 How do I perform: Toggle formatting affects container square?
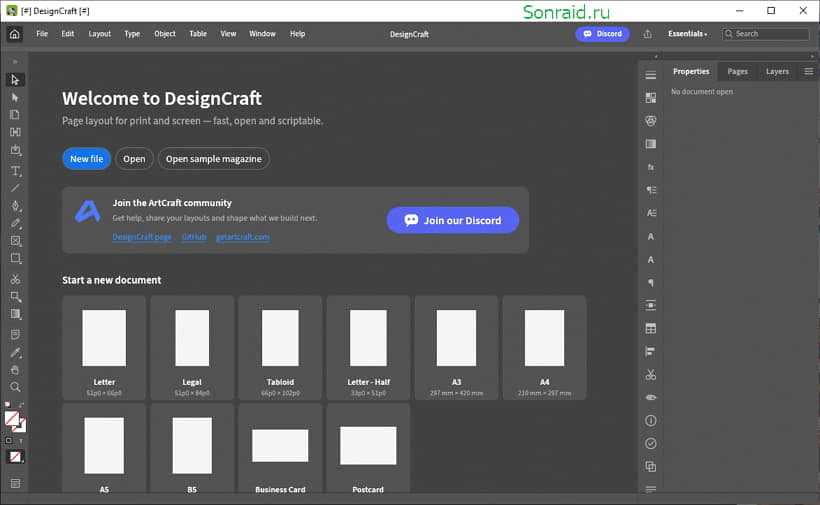tap(8, 441)
